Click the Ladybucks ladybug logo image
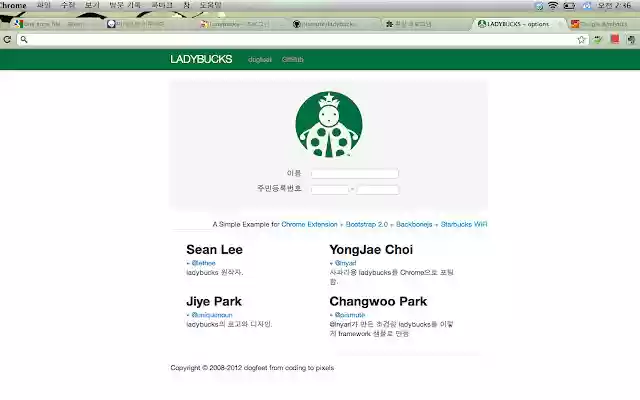This screenshot has width=640, height=400. 329,124
